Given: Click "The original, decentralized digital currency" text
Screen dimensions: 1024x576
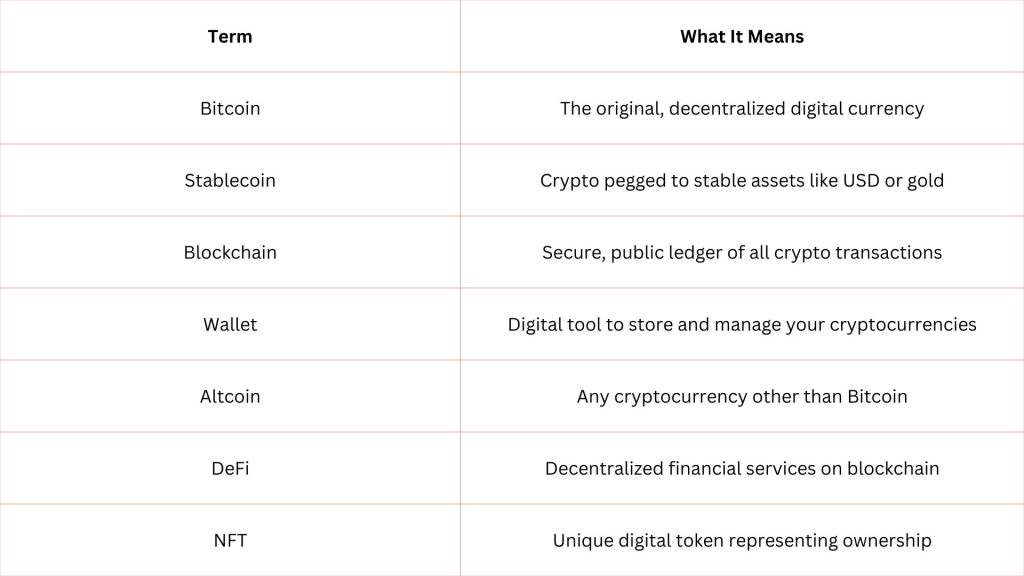Looking at the screenshot, I should point(742,108).
